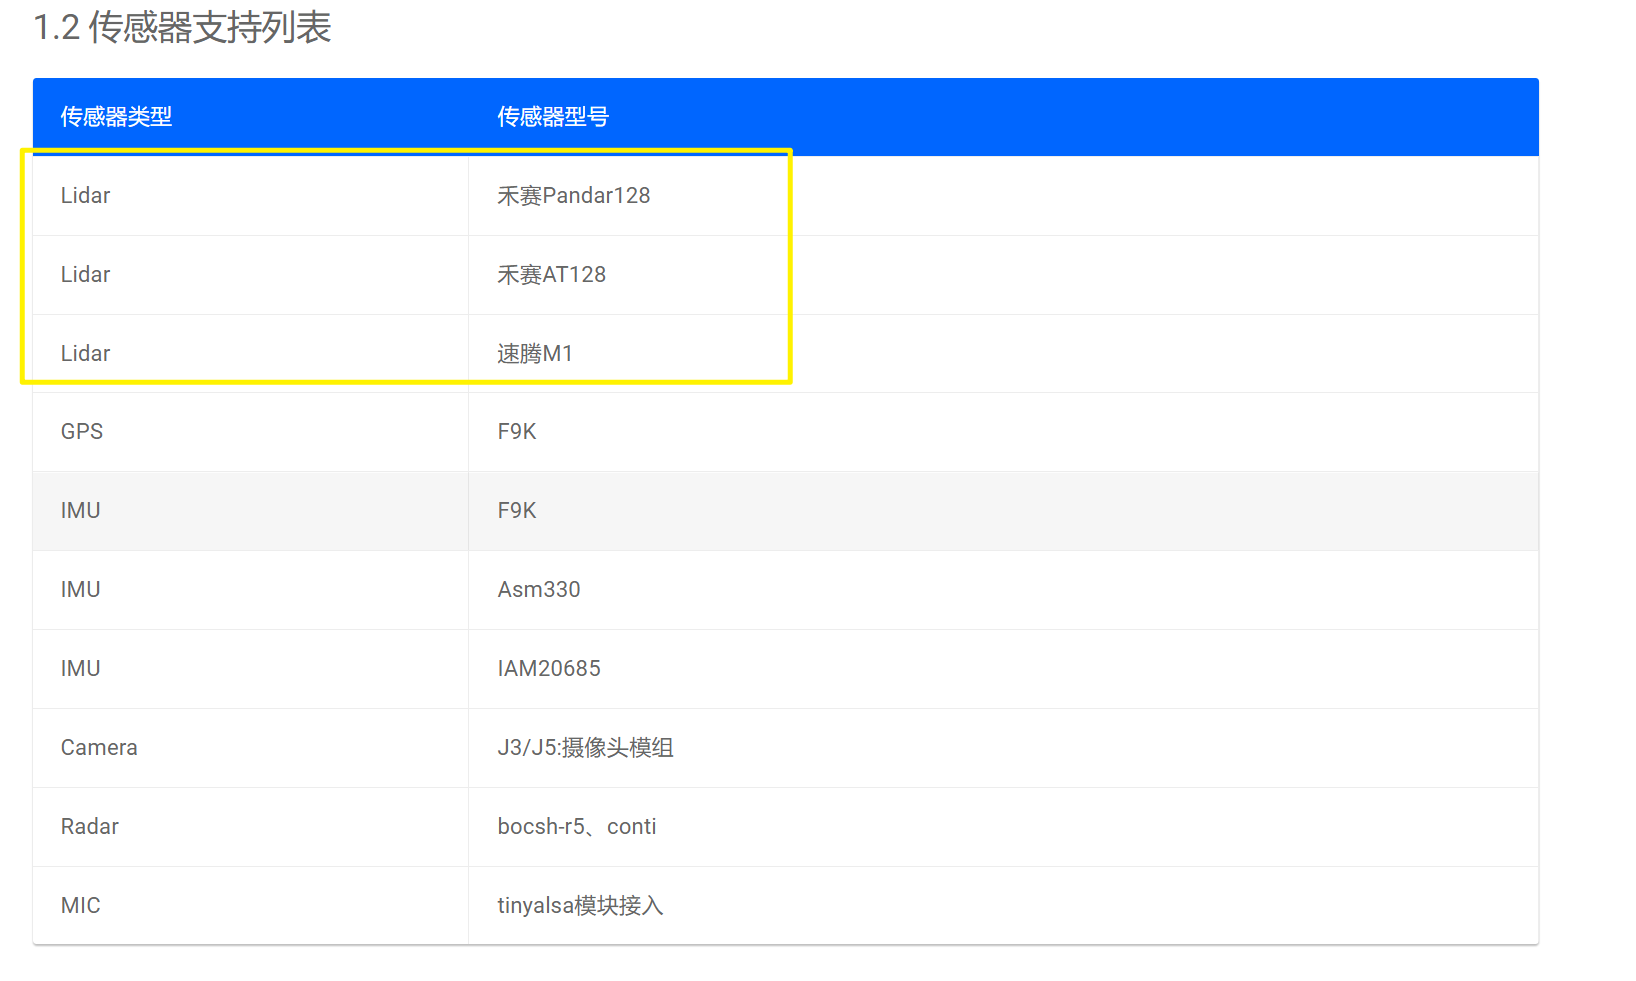
Task: Select the IMU cell beside Asm330
Action: 81,590
